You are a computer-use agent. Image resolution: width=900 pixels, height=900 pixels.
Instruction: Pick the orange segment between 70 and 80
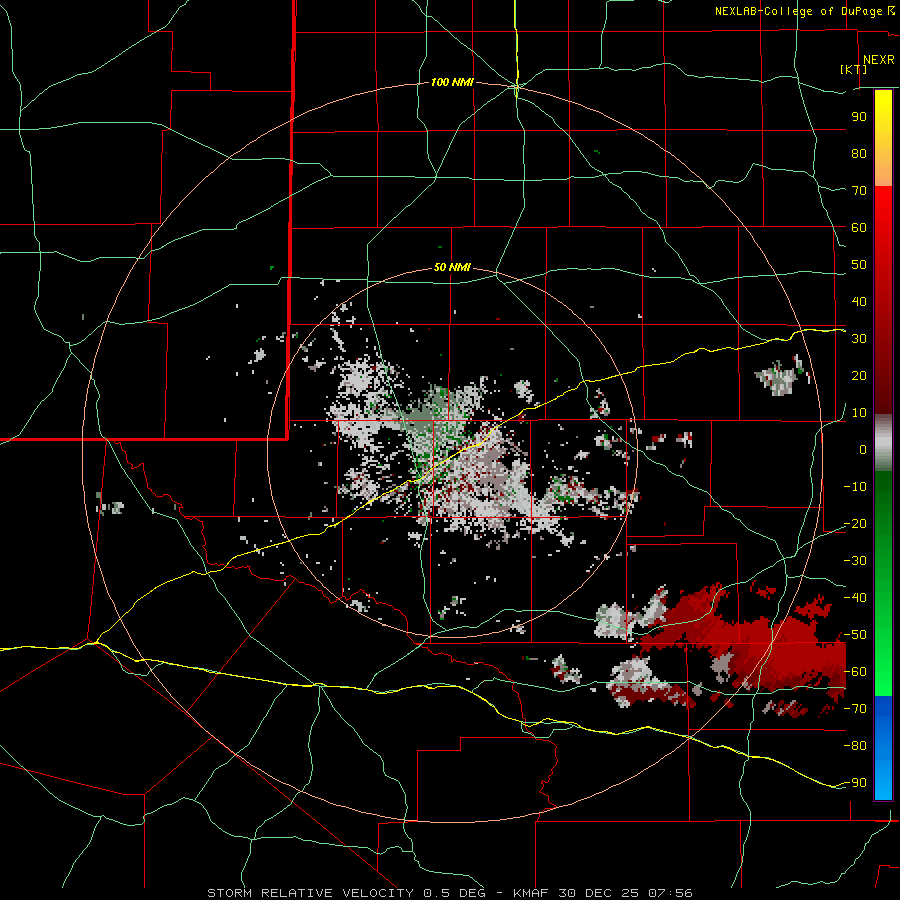click(x=883, y=171)
